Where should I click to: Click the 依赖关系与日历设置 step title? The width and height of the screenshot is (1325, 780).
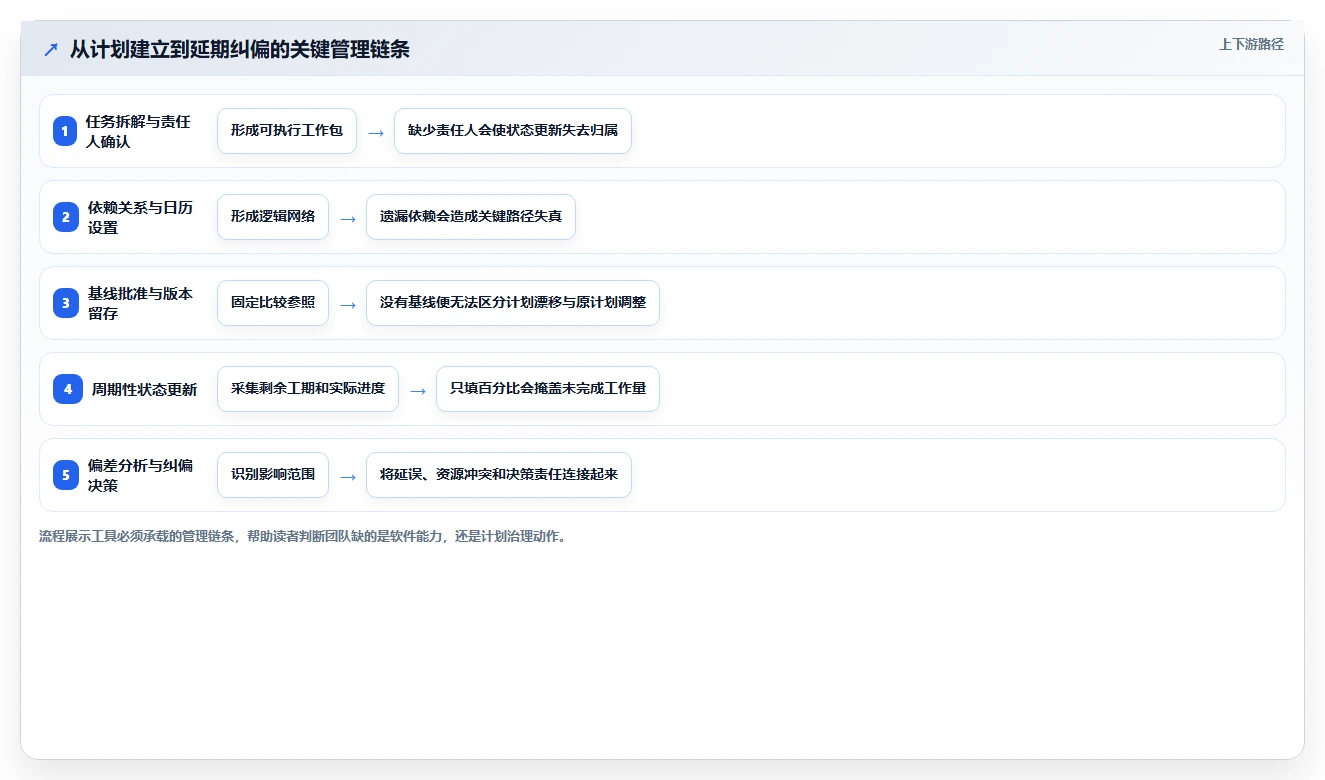(x=140, y=217)
